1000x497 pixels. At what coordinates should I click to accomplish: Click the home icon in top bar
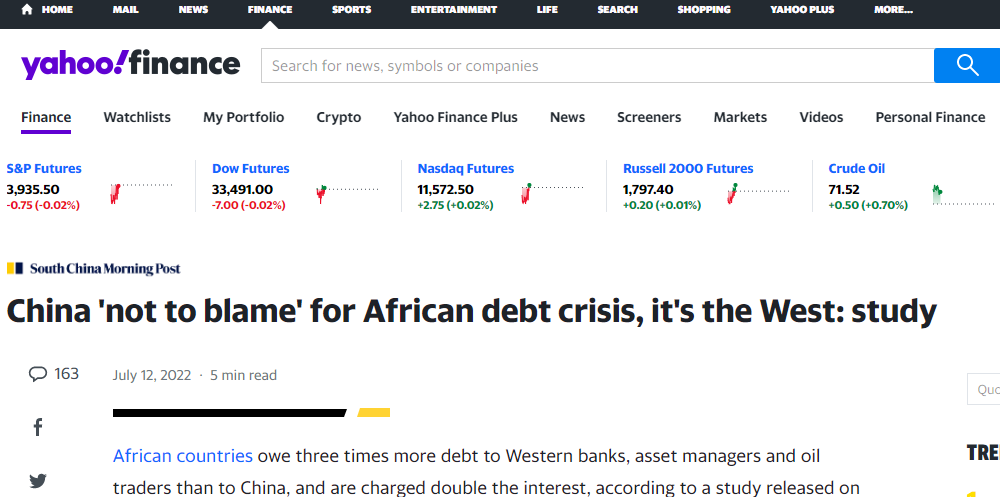[x=27, y=10]
